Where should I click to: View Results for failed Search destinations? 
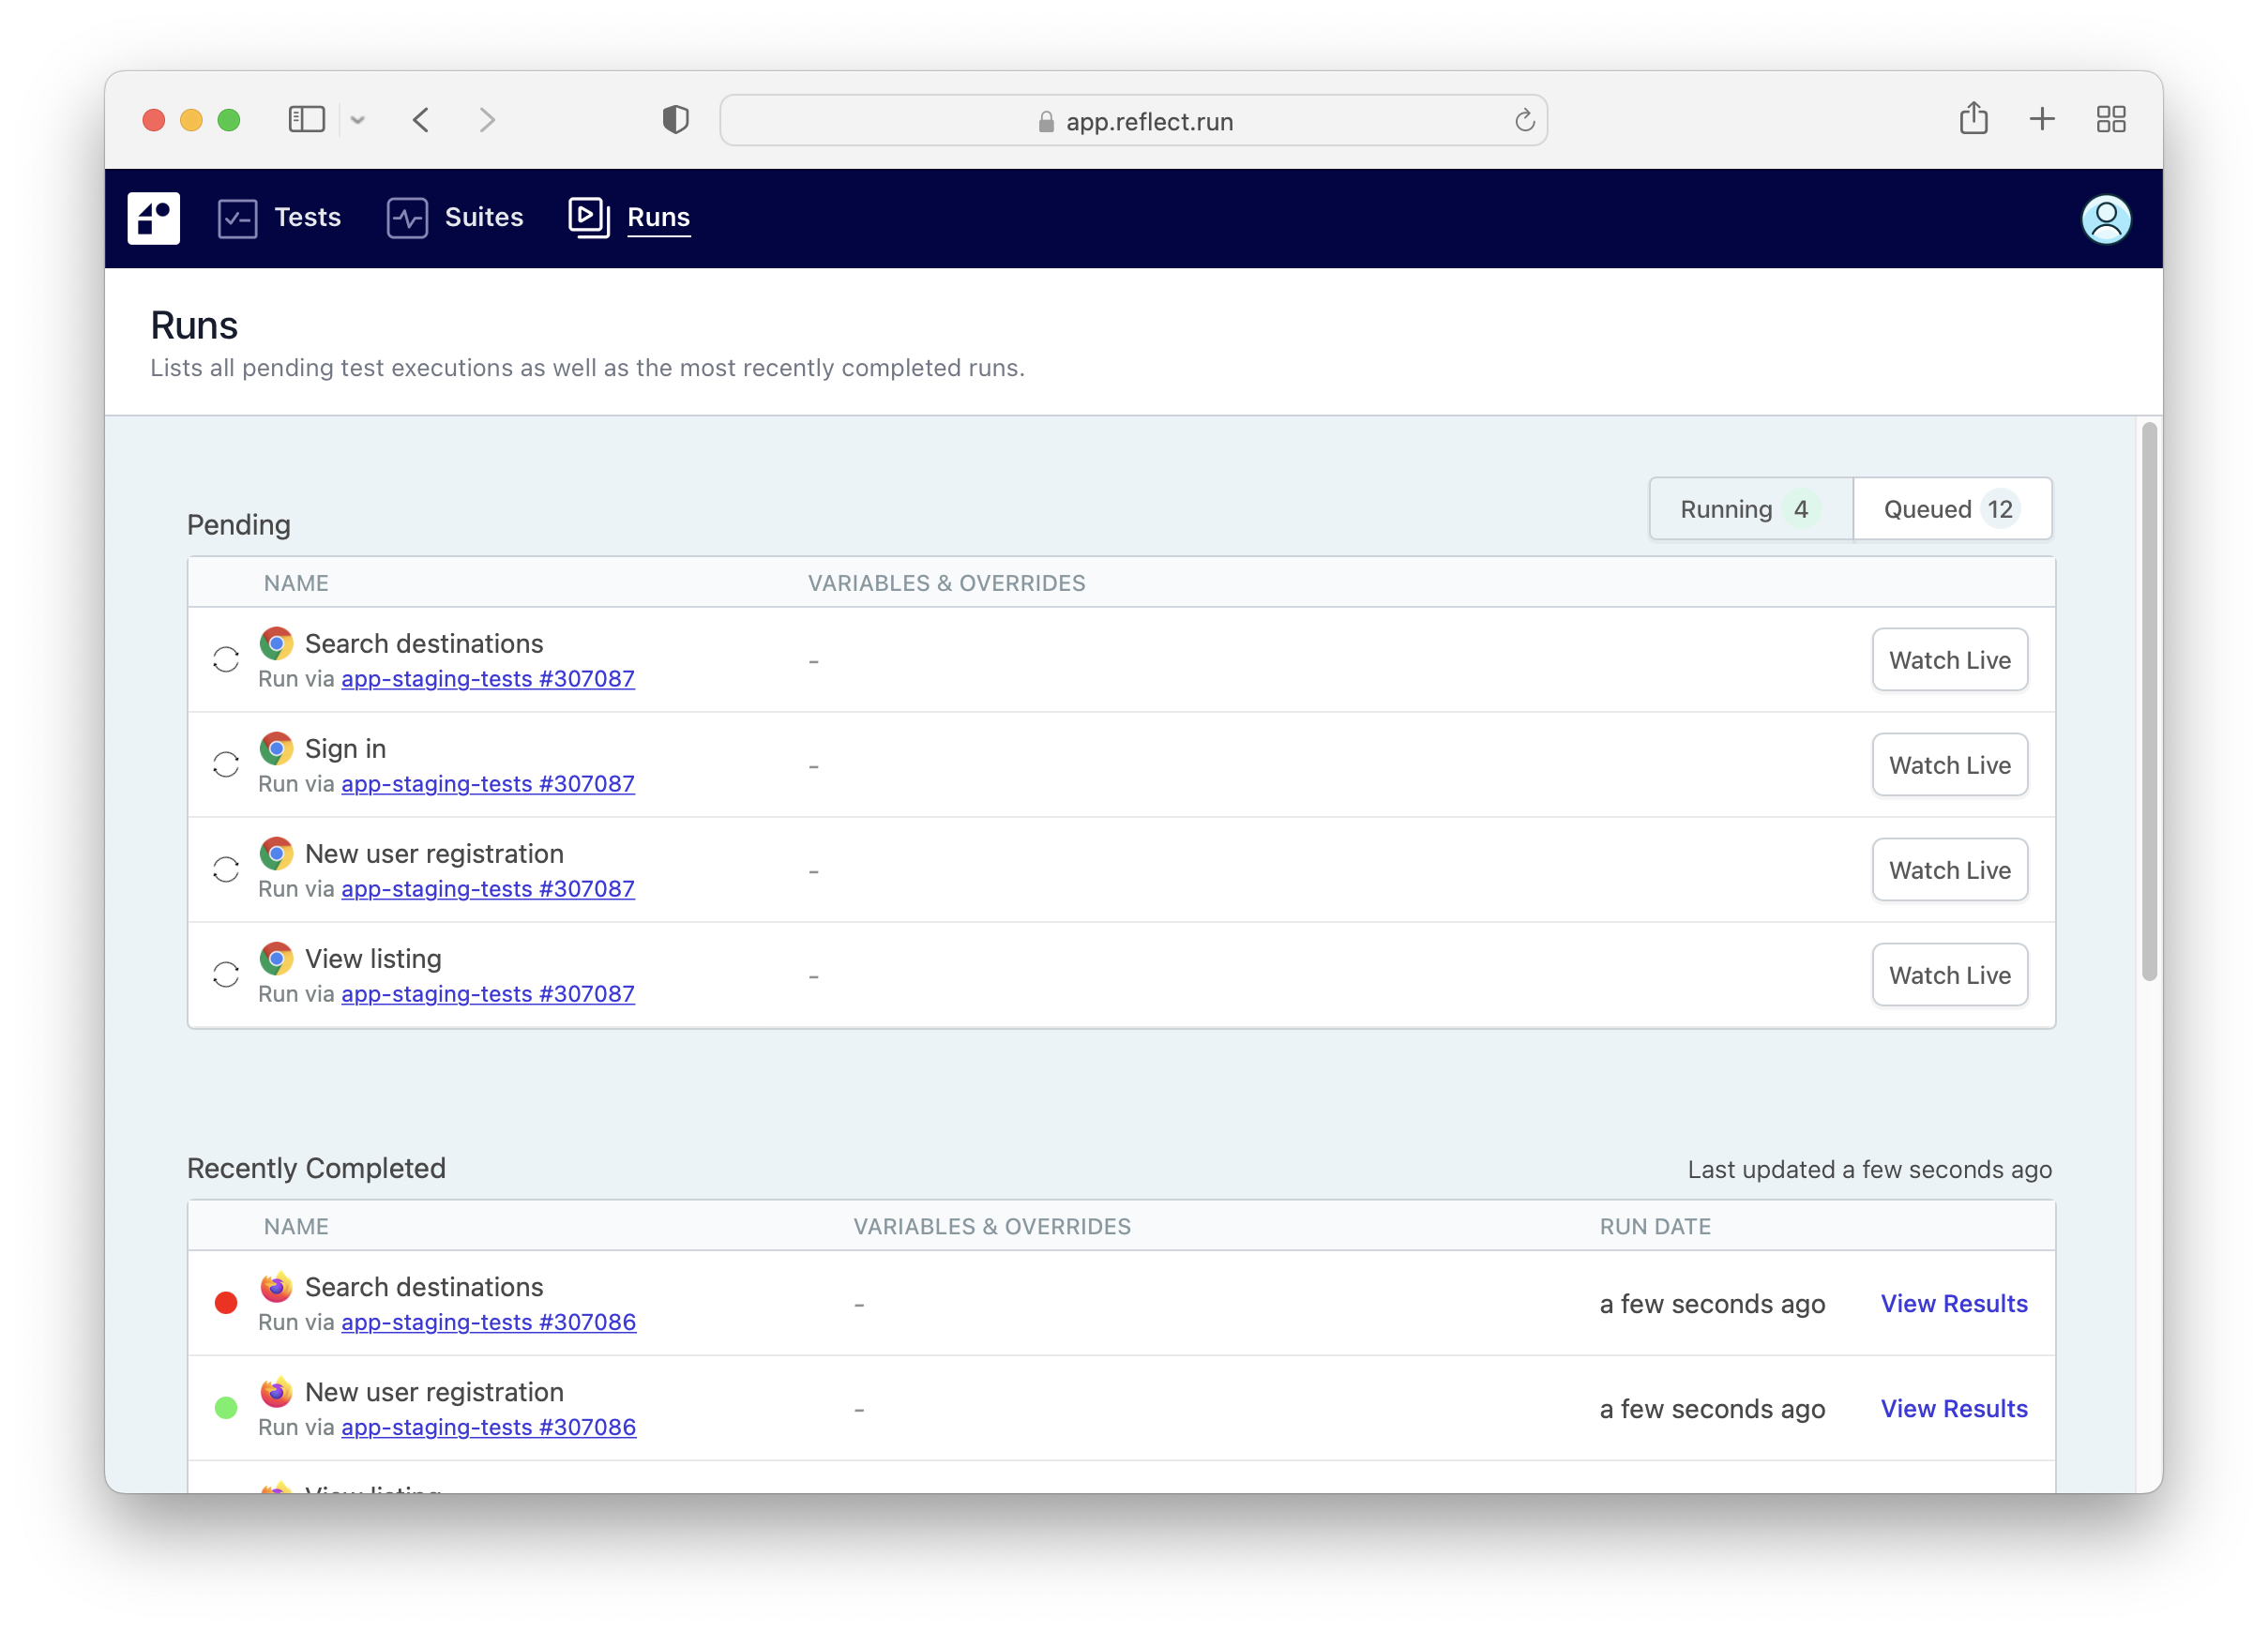pyautogui.click(x=1953, y=1303)
